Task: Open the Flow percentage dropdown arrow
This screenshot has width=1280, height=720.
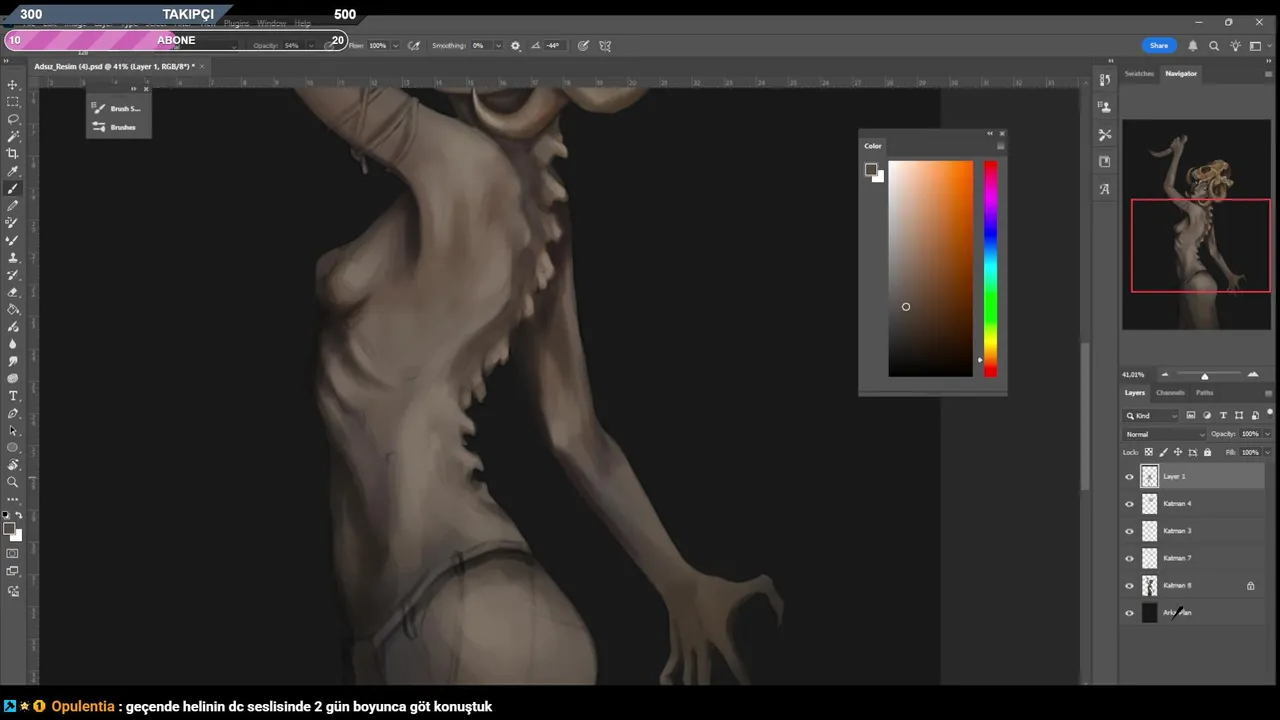Action: pos(396,46)
